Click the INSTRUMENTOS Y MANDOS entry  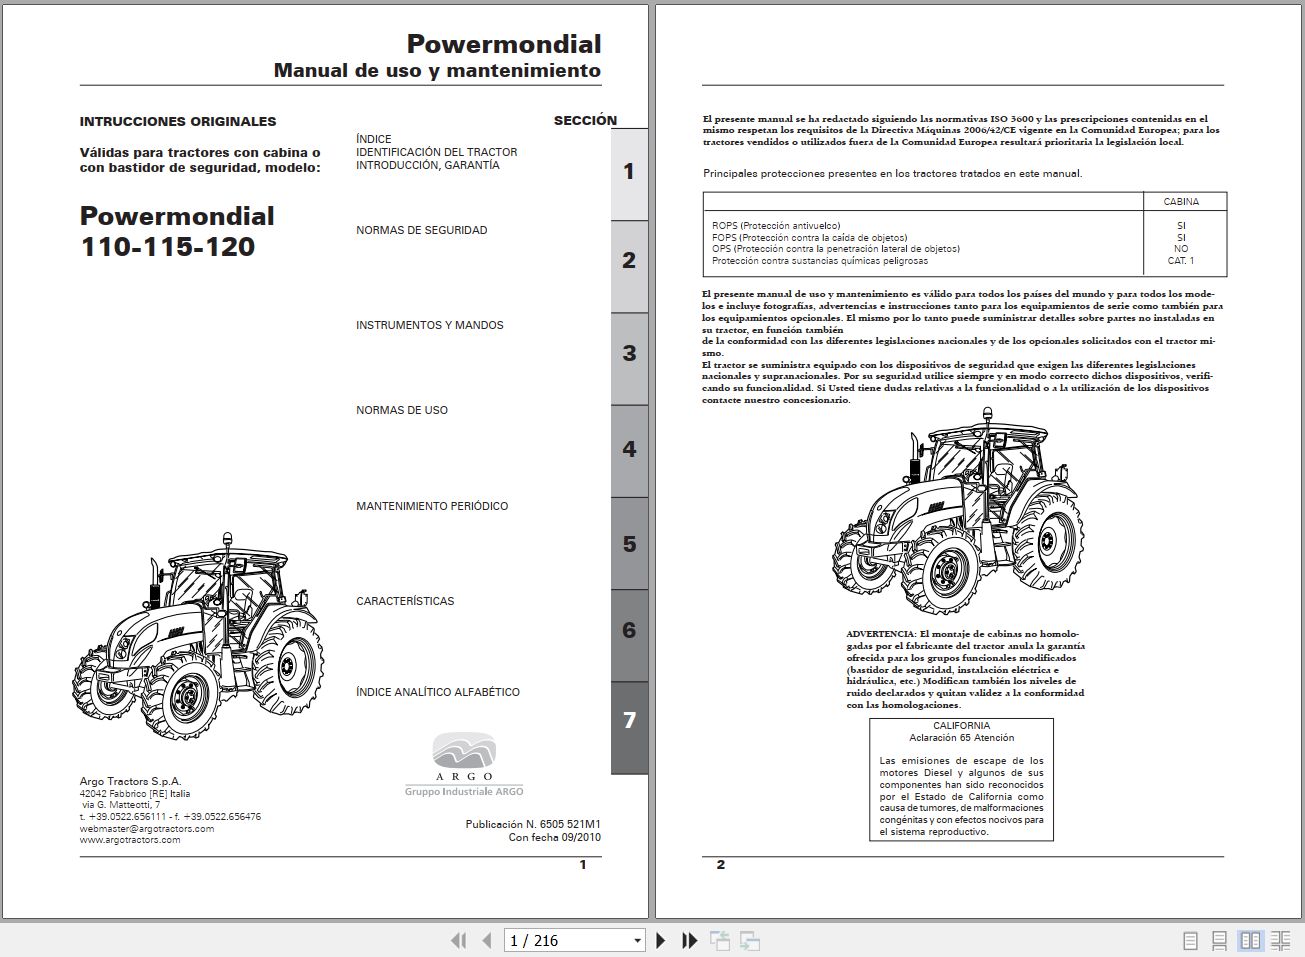click(430, 325)
